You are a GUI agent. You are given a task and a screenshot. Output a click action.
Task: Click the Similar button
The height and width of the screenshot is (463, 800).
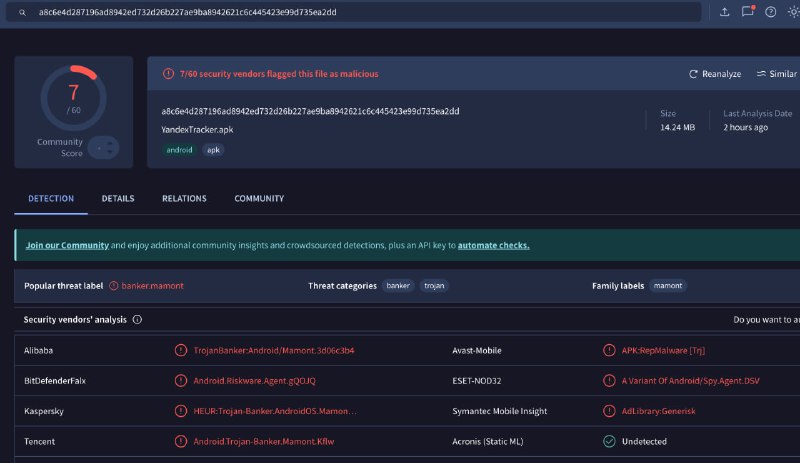pos(777,74)
